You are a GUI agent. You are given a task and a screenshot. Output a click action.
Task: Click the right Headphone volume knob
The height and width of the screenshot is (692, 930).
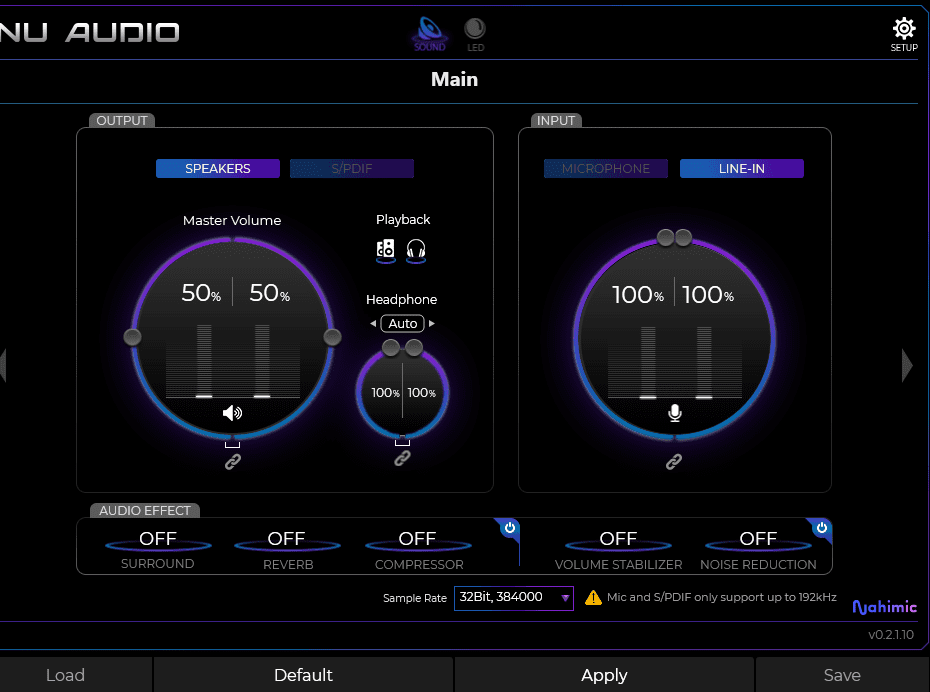414,348
